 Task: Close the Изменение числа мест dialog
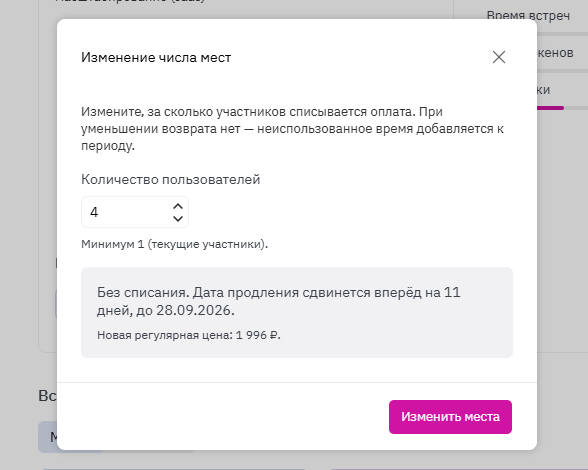click(x=499, y=57)
